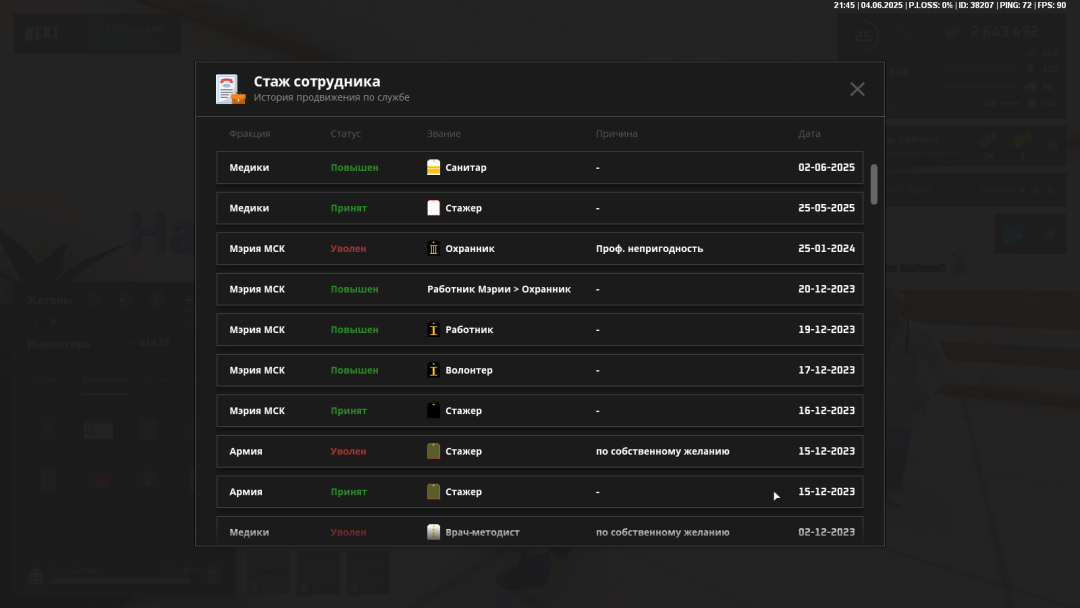1080x608 pixels.
Task: Click the Санитар rank badge icon
Action: [x=433, y=168]
